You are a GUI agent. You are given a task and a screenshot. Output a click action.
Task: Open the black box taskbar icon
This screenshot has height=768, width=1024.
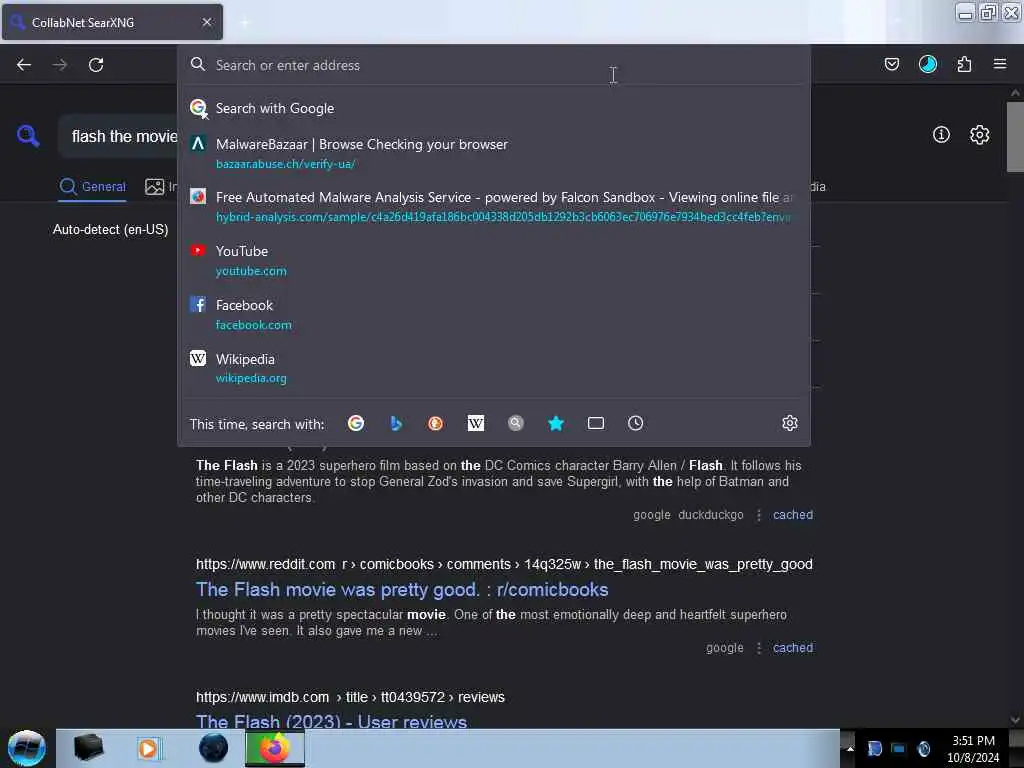[89, 747]
